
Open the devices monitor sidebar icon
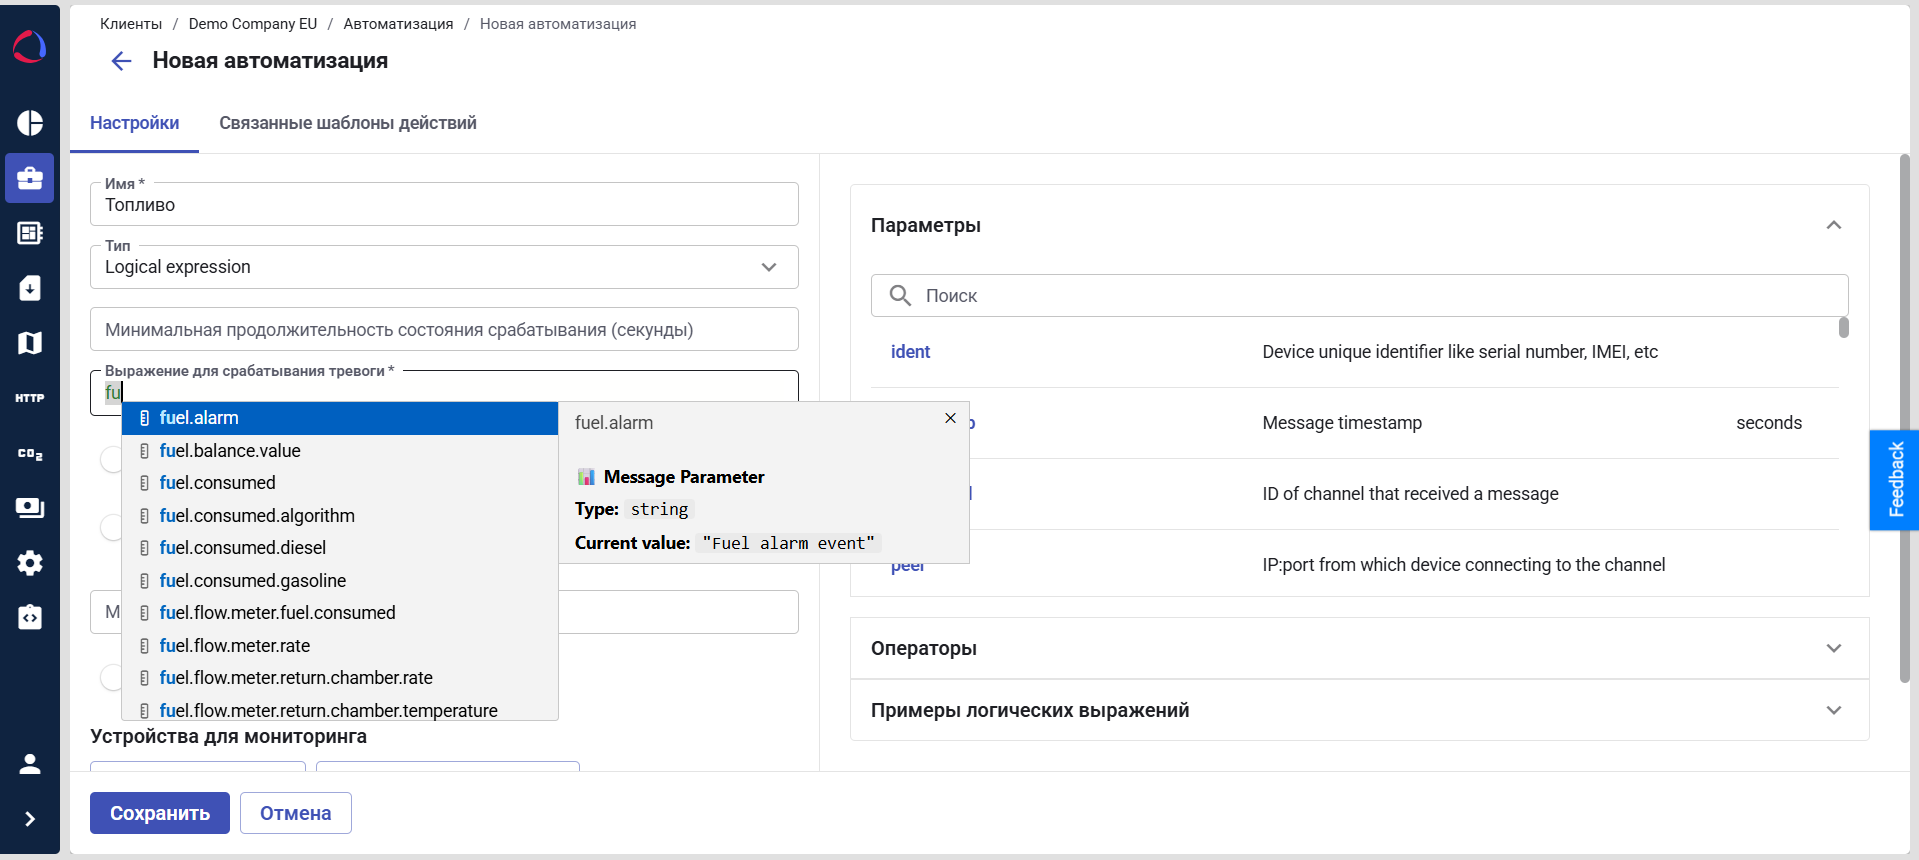click(30, 508)
